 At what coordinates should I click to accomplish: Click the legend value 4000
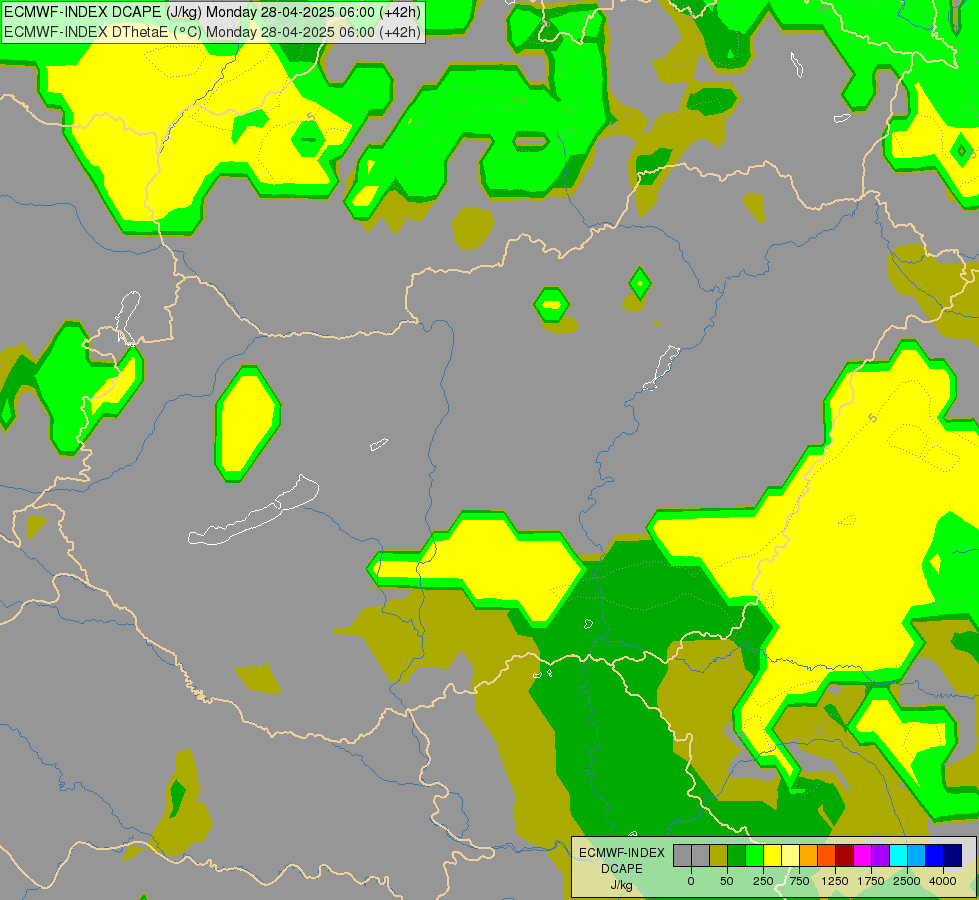(943, 881)
